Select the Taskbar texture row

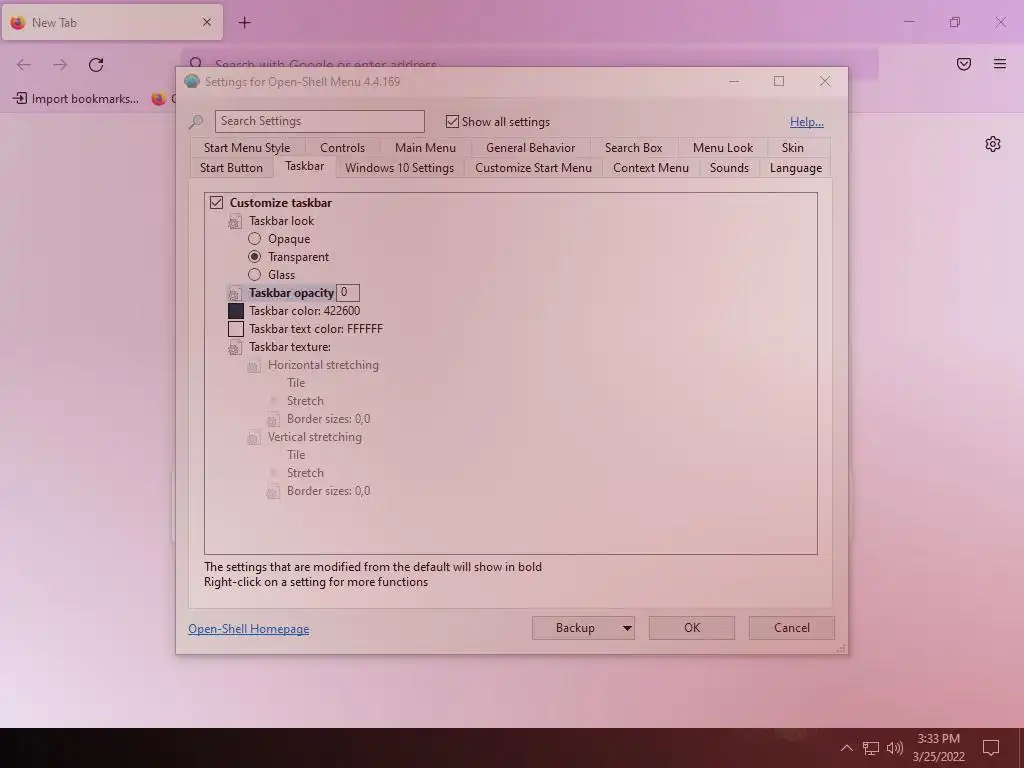289,347
